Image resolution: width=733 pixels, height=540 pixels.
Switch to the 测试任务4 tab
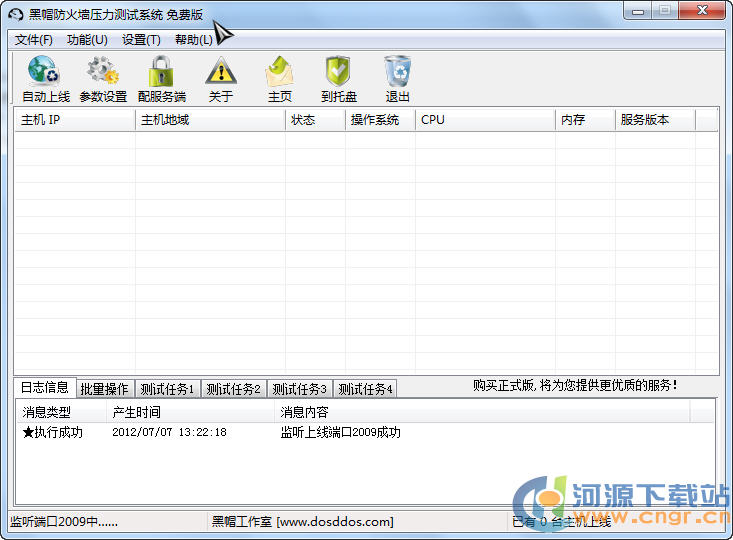click(x=365, y=389)
